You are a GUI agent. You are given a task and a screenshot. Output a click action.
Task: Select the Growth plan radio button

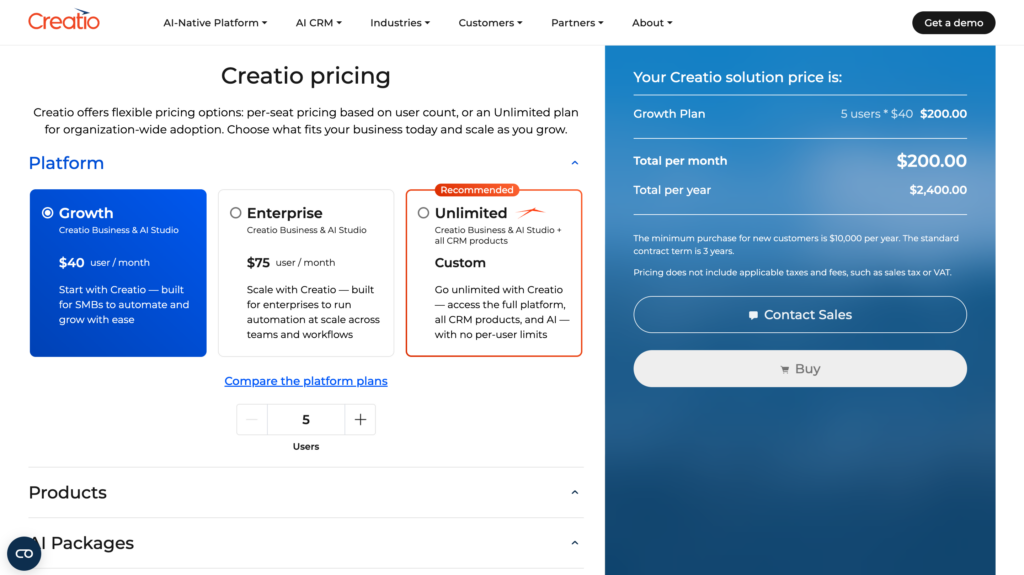click(48, 213)
